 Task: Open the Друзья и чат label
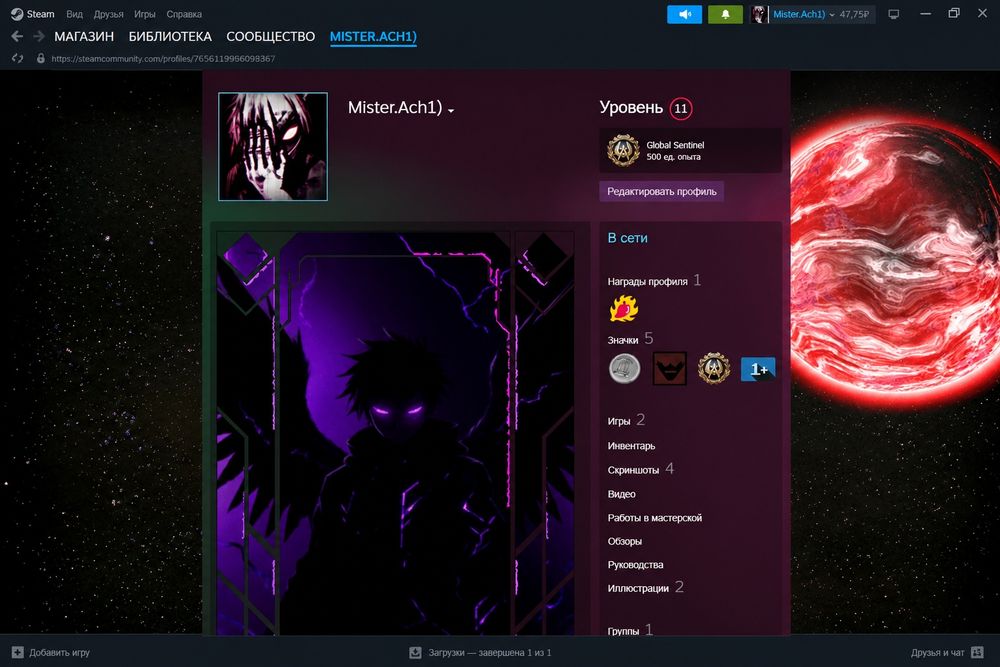point(938,652)
